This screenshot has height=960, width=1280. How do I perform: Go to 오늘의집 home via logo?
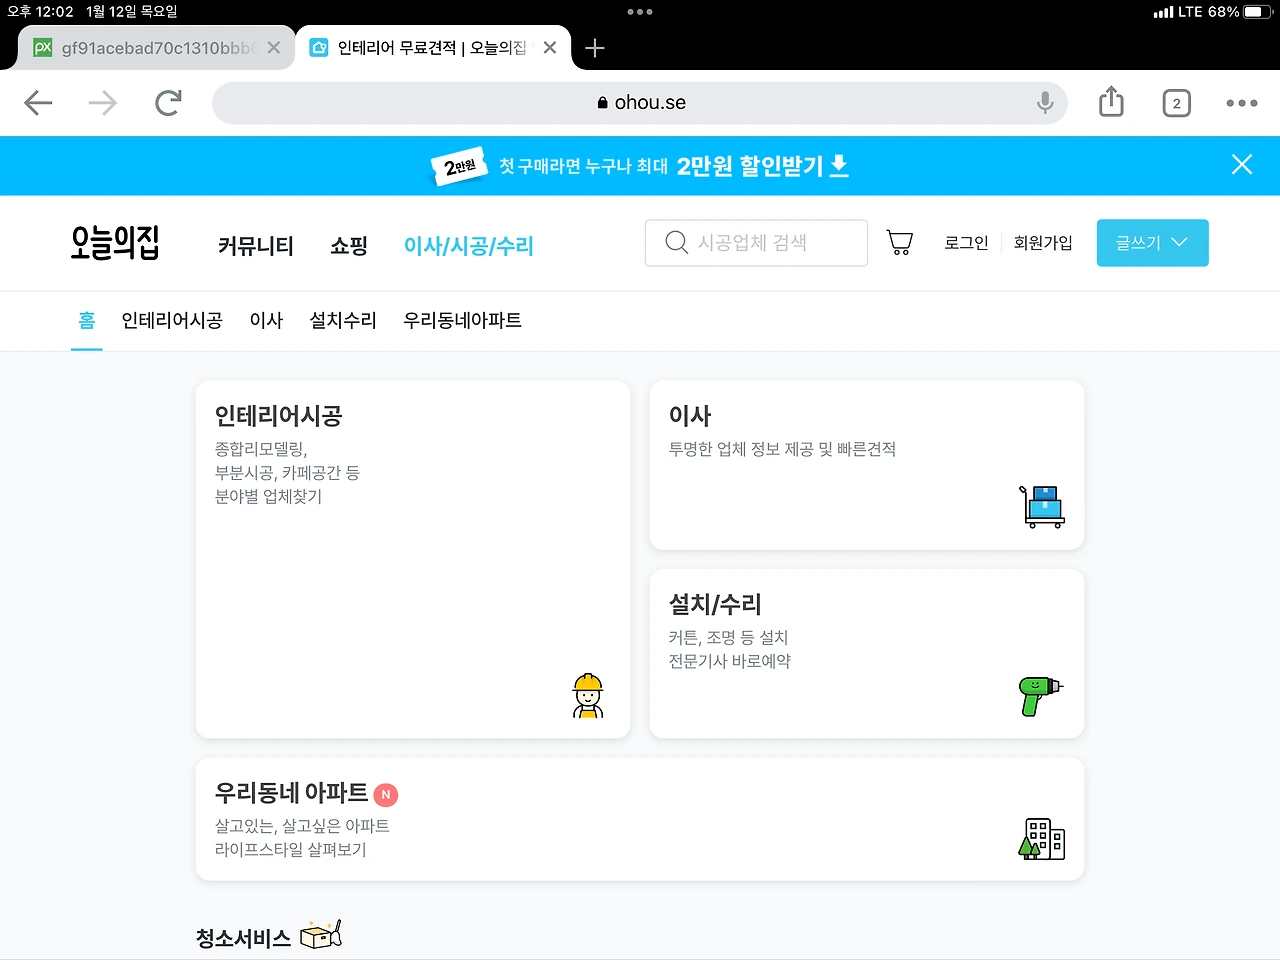[x=115, y=243]
